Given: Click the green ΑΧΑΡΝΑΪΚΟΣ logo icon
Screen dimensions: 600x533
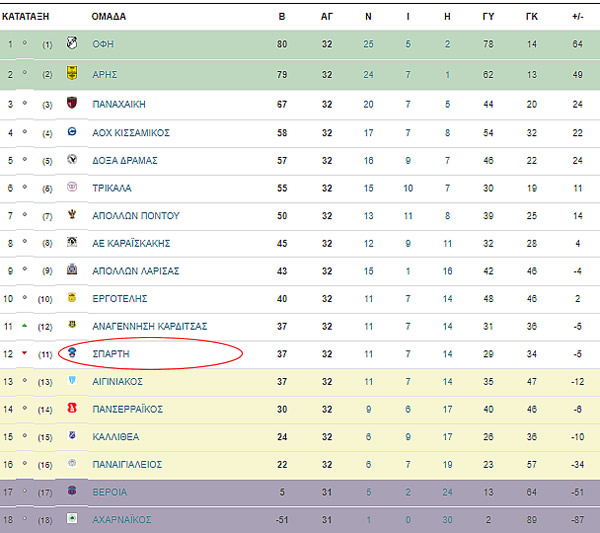Looking at the screenshot, I should 72,518.
